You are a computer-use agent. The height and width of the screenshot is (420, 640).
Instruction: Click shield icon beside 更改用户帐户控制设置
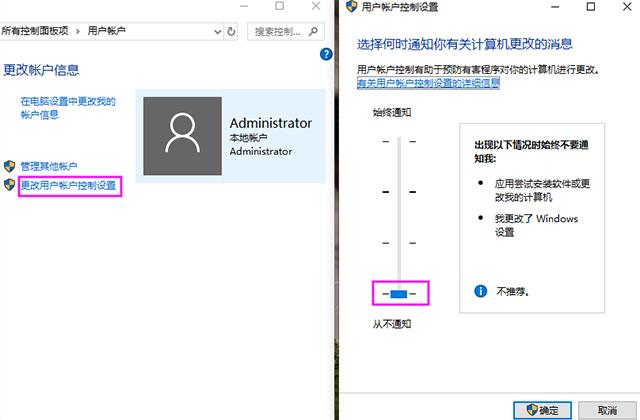pos(10,185)
